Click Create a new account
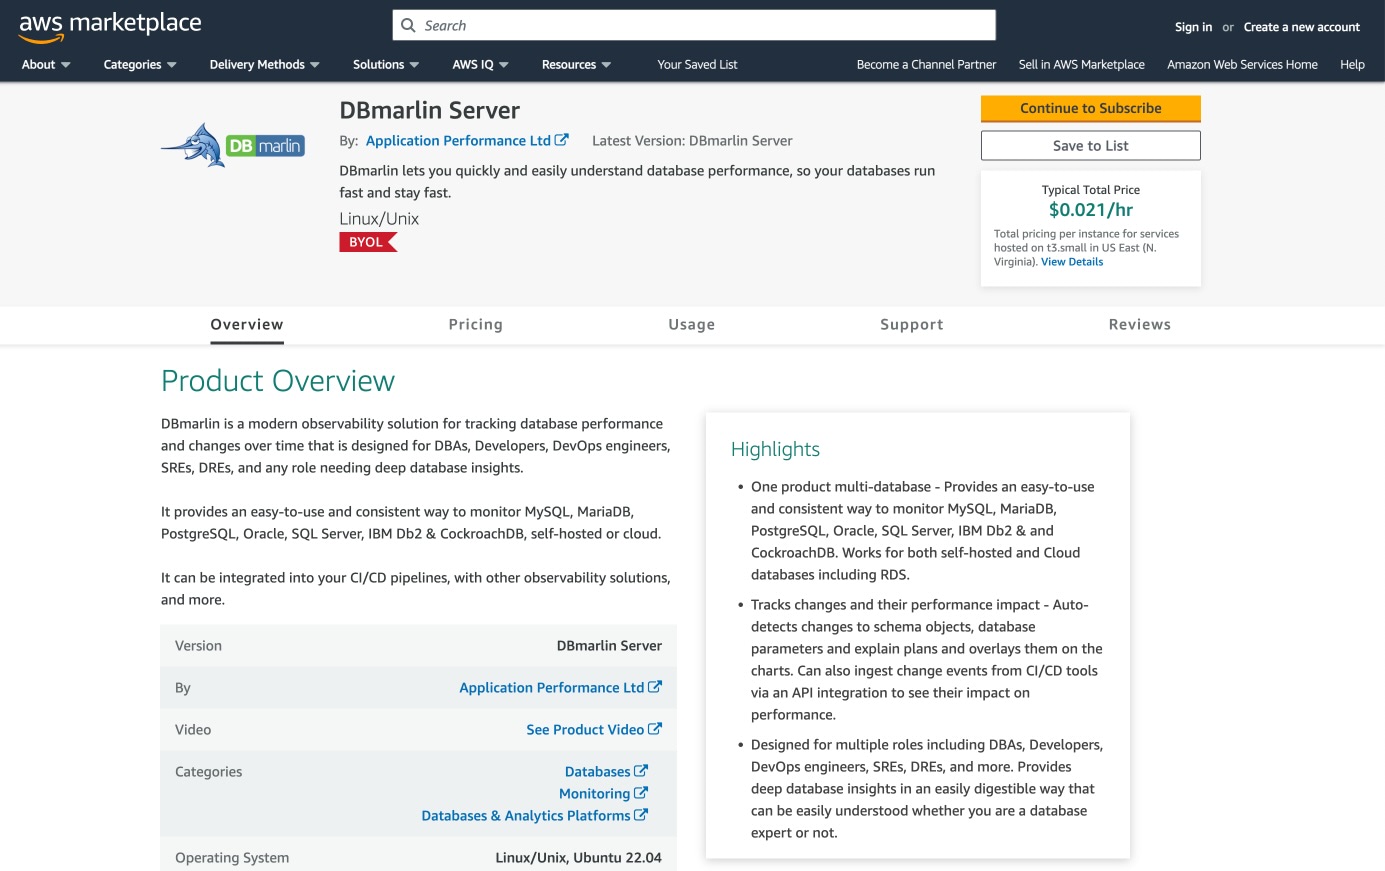The image size is (1385, 871). (1301, 27)
